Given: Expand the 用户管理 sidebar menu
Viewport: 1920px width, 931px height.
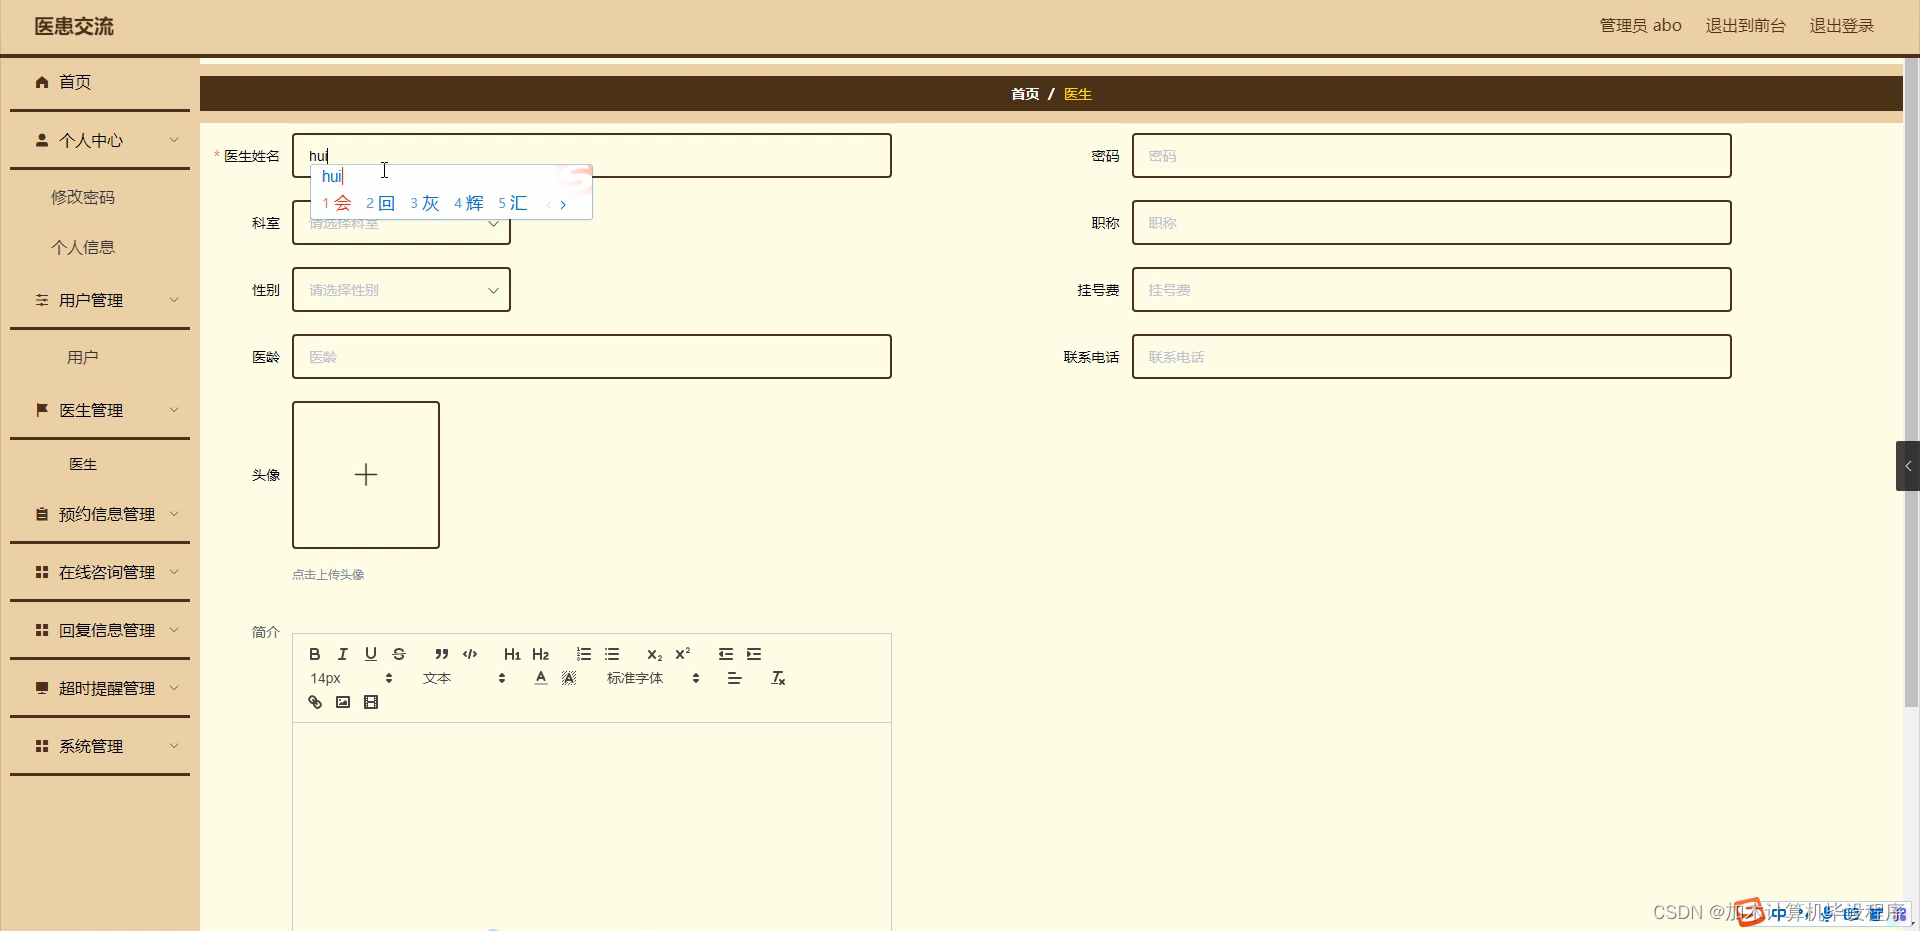Looking at the screenshot, I should pos(100,300).
